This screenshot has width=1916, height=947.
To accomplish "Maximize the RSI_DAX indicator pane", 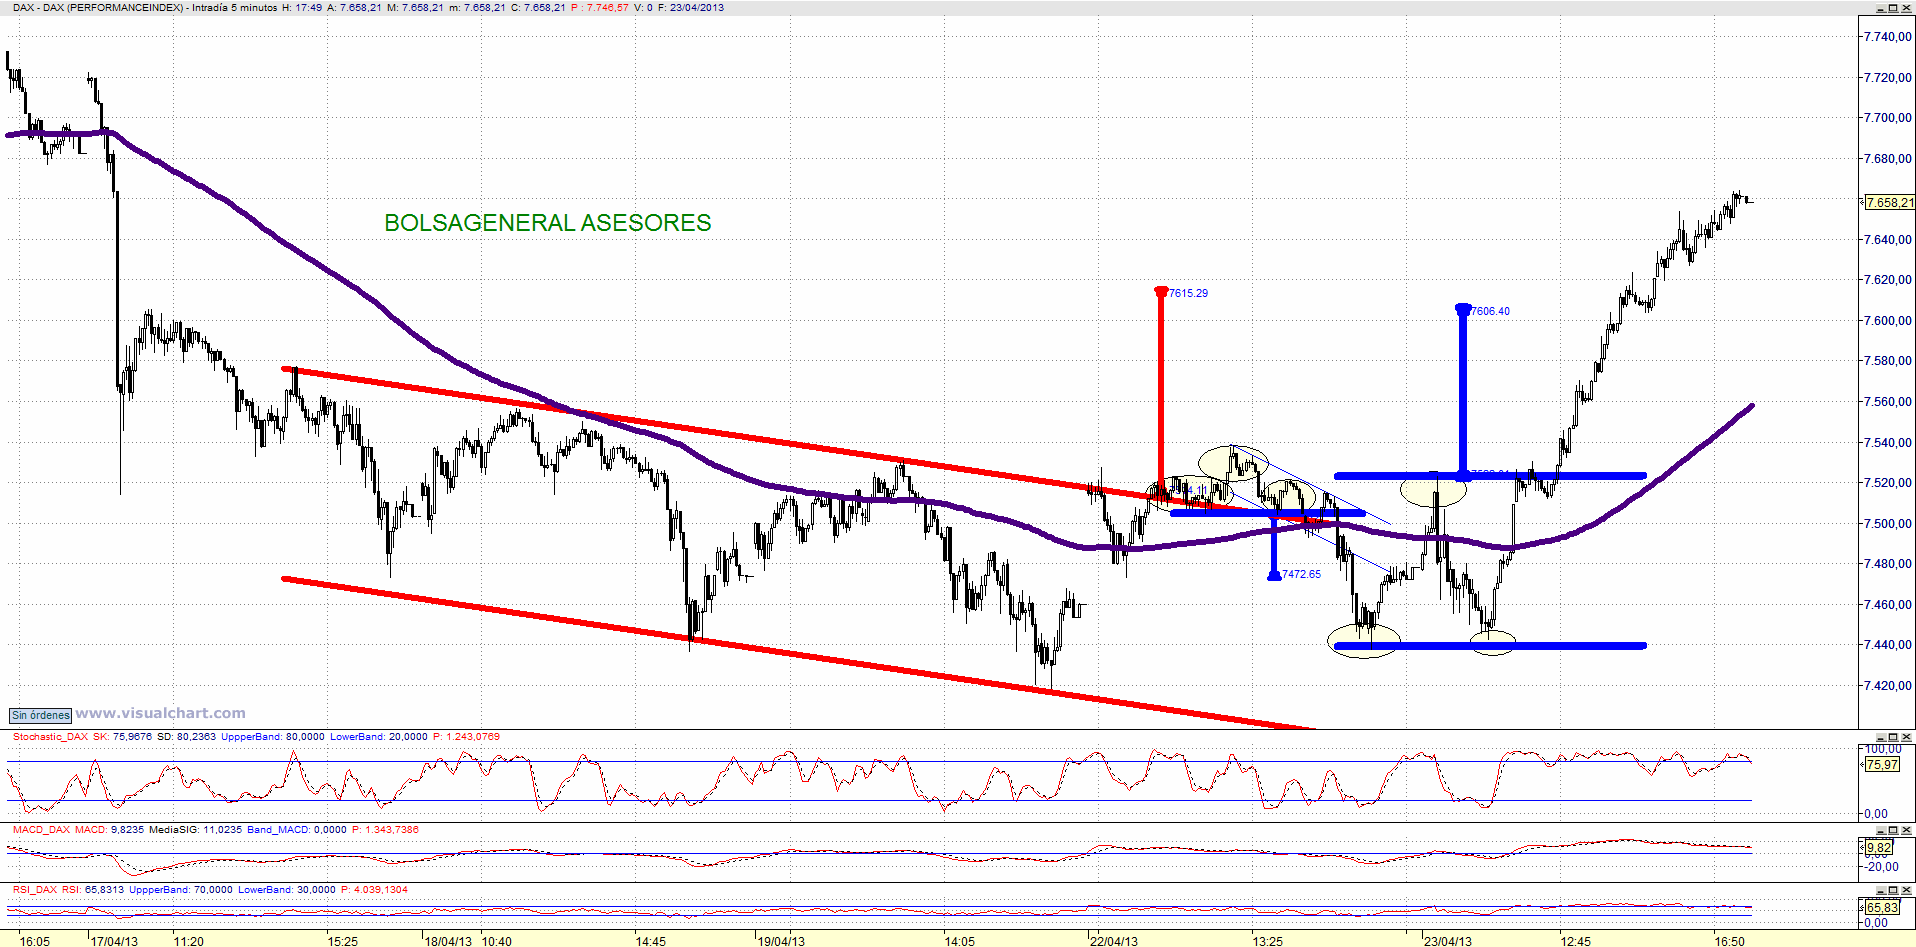I will [x=1892, y=890].
